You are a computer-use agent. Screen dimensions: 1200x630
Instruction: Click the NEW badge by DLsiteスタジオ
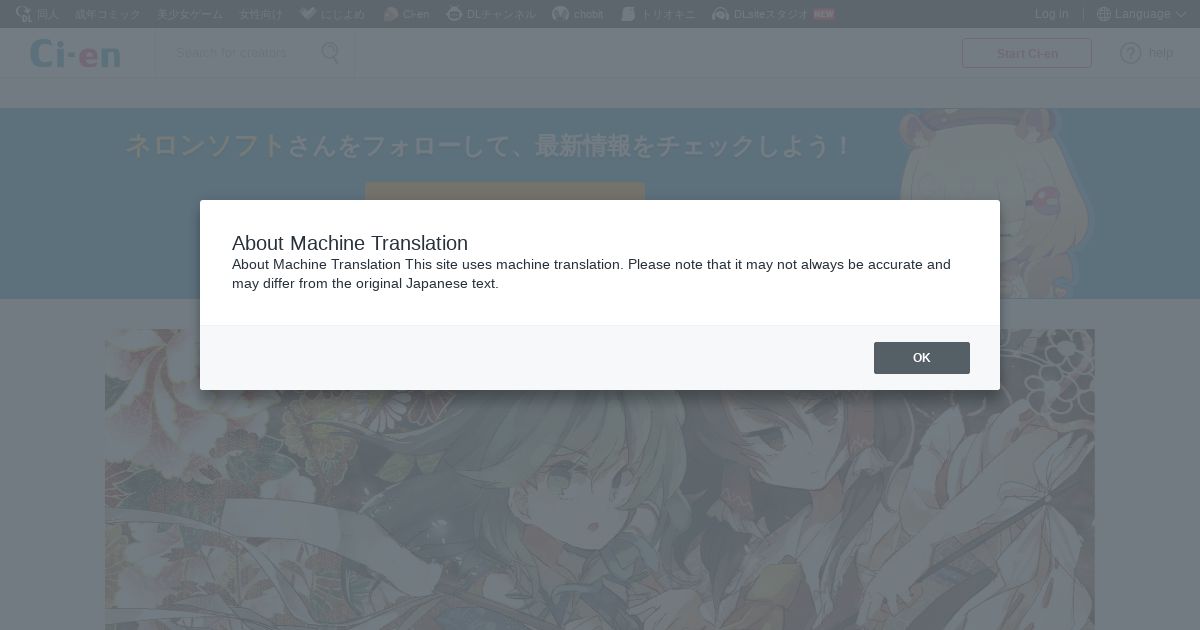[x=823, y=14]
